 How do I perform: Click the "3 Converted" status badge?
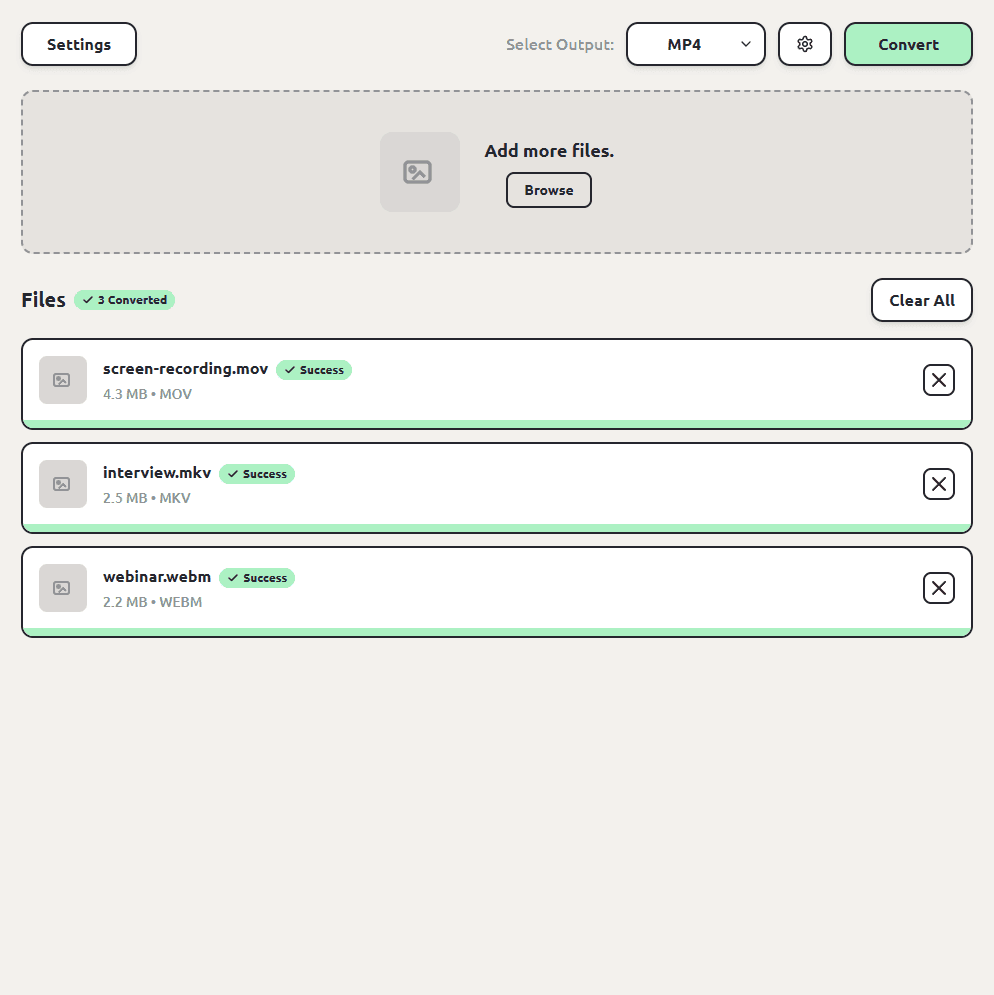point(124,300)
